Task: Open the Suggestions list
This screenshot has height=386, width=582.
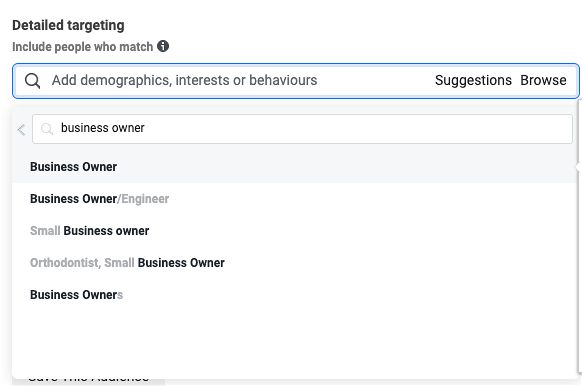Action: [473, 80]
